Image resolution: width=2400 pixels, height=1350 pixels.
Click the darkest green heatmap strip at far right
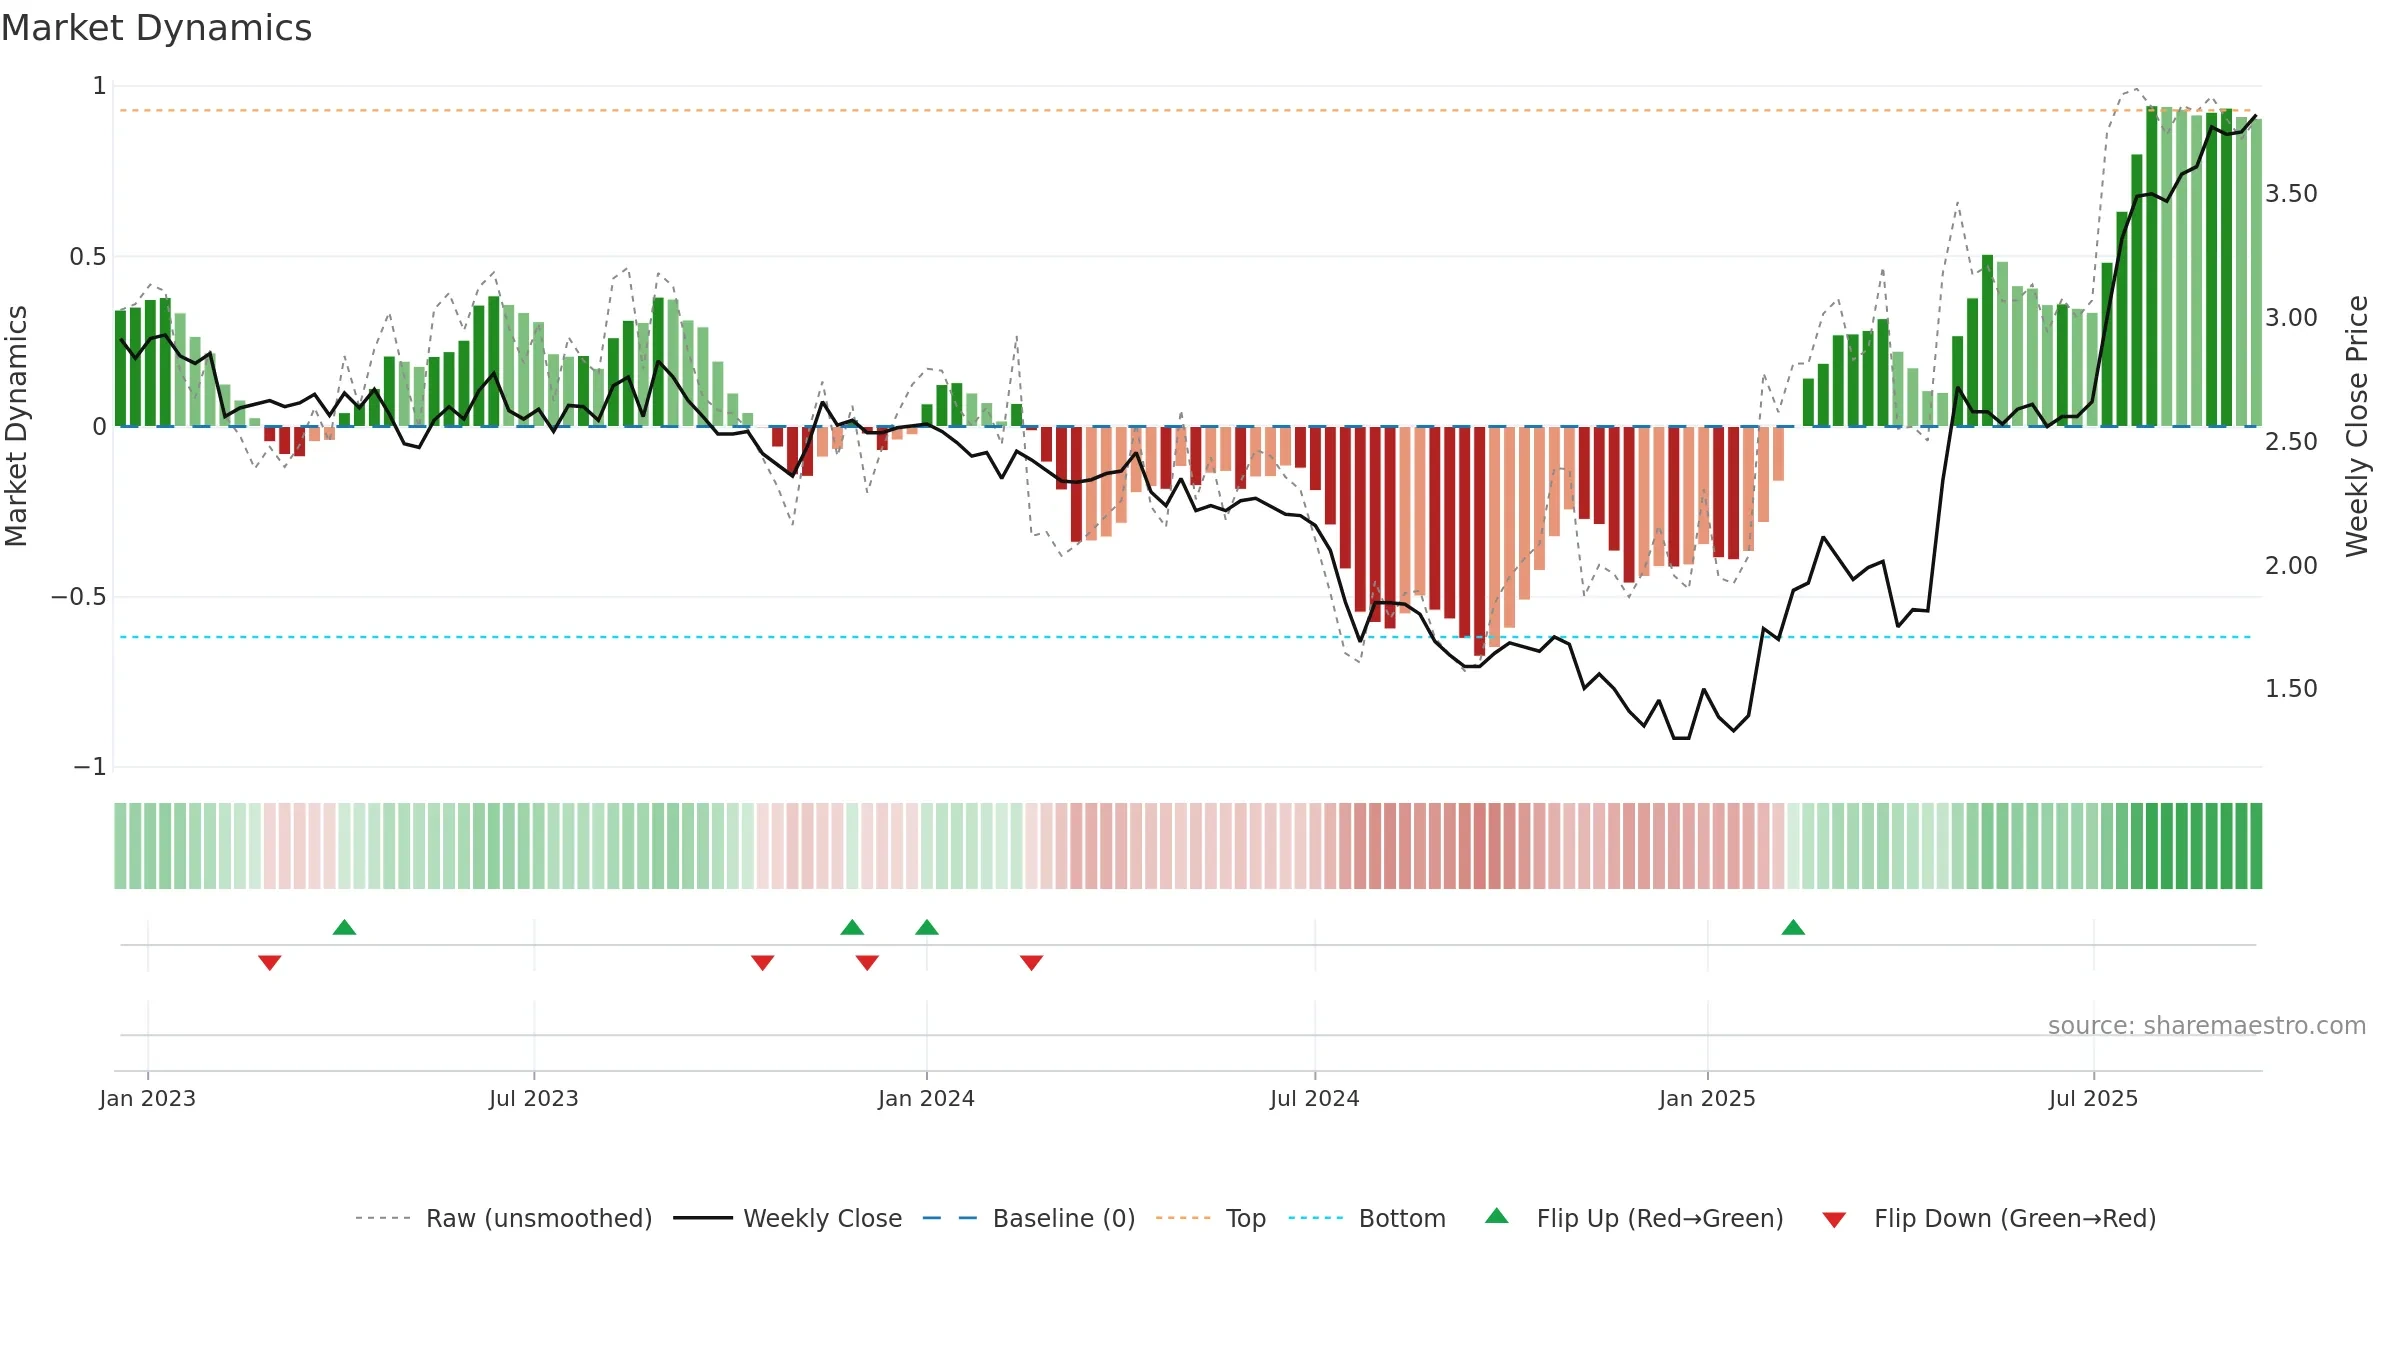pos(2256,846)
